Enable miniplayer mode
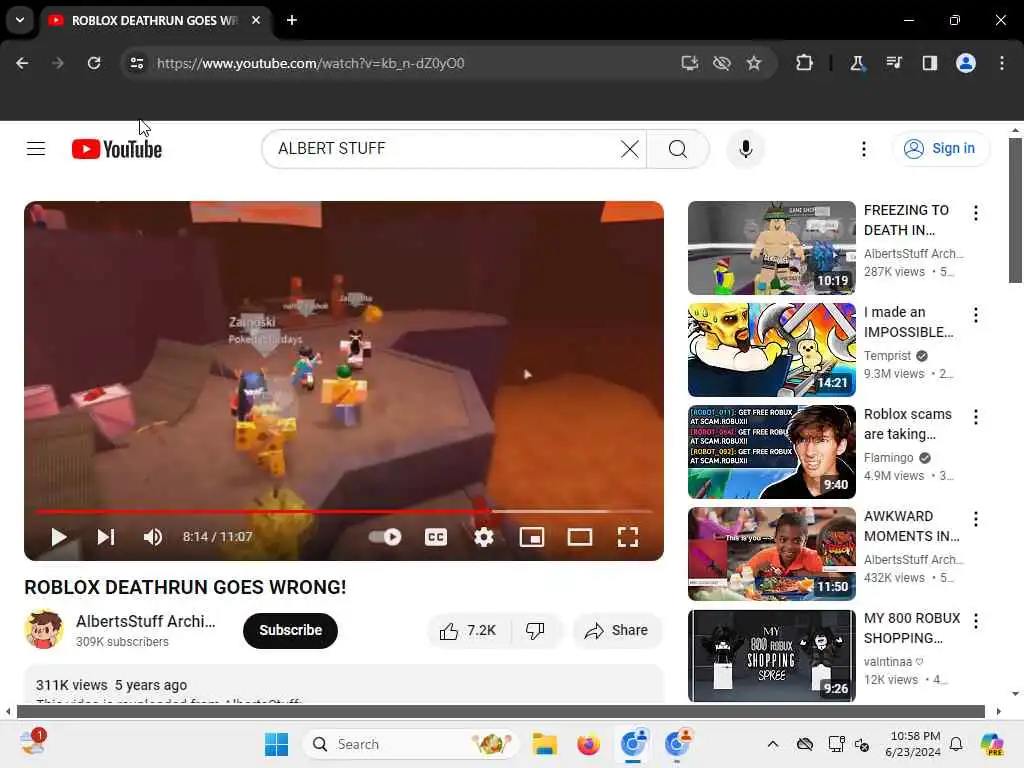This screenshot has width=1024, height=768. tap(532, 537)
